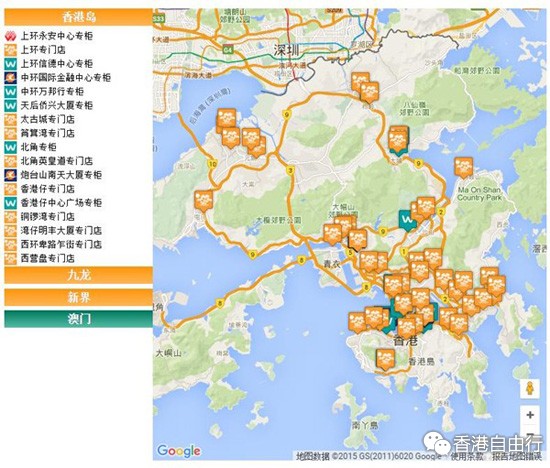
Task: Click the W icon beside 香港仔中心广场专柜
Action: coord(10,203)
